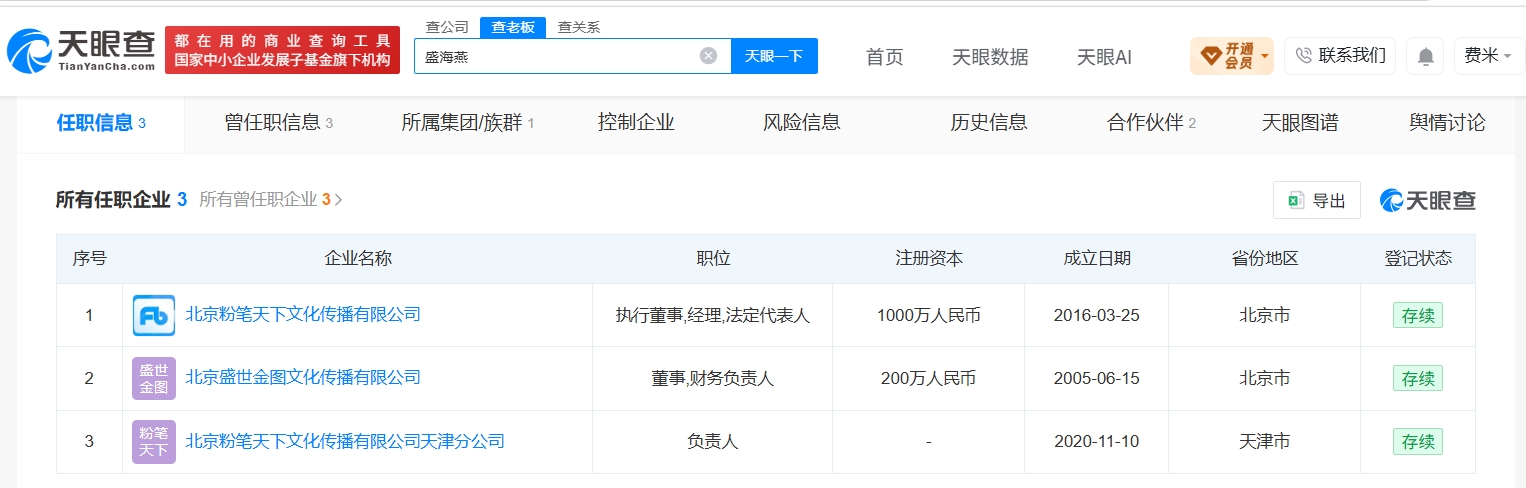Export the list with the 导出 button
The width and height of the screenshot is (1526, 488).
[x=1316, y=200]
